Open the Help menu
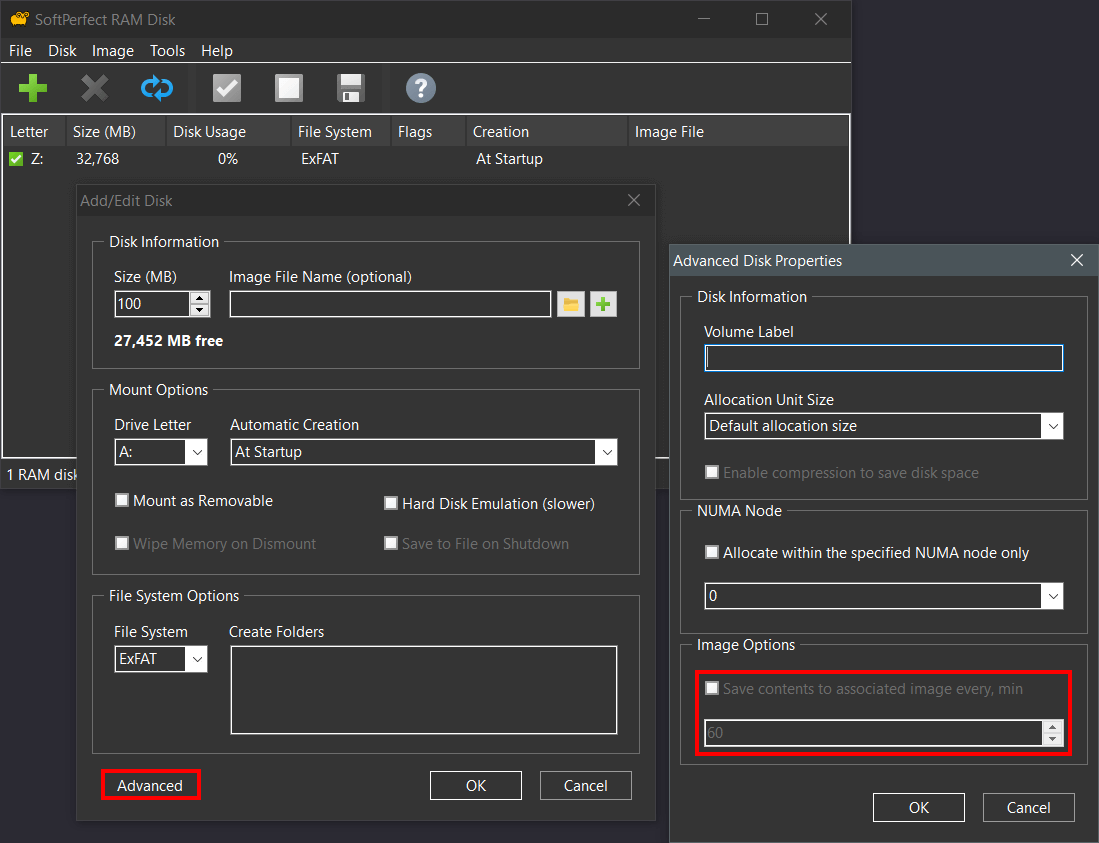 click(x=217, y=50)
